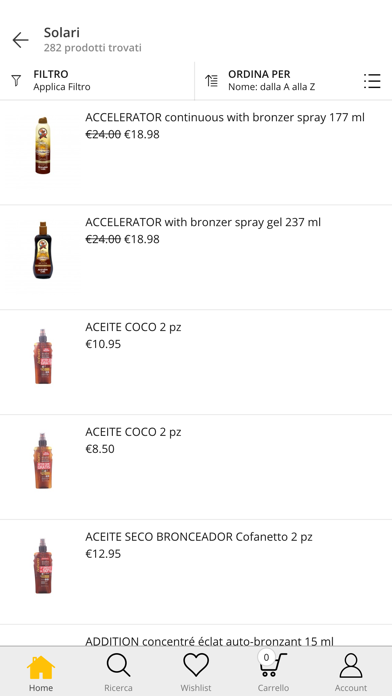Open the Account profile icon
The width and height of the screenshot is (392, 696).
click(x=351, y=665)
